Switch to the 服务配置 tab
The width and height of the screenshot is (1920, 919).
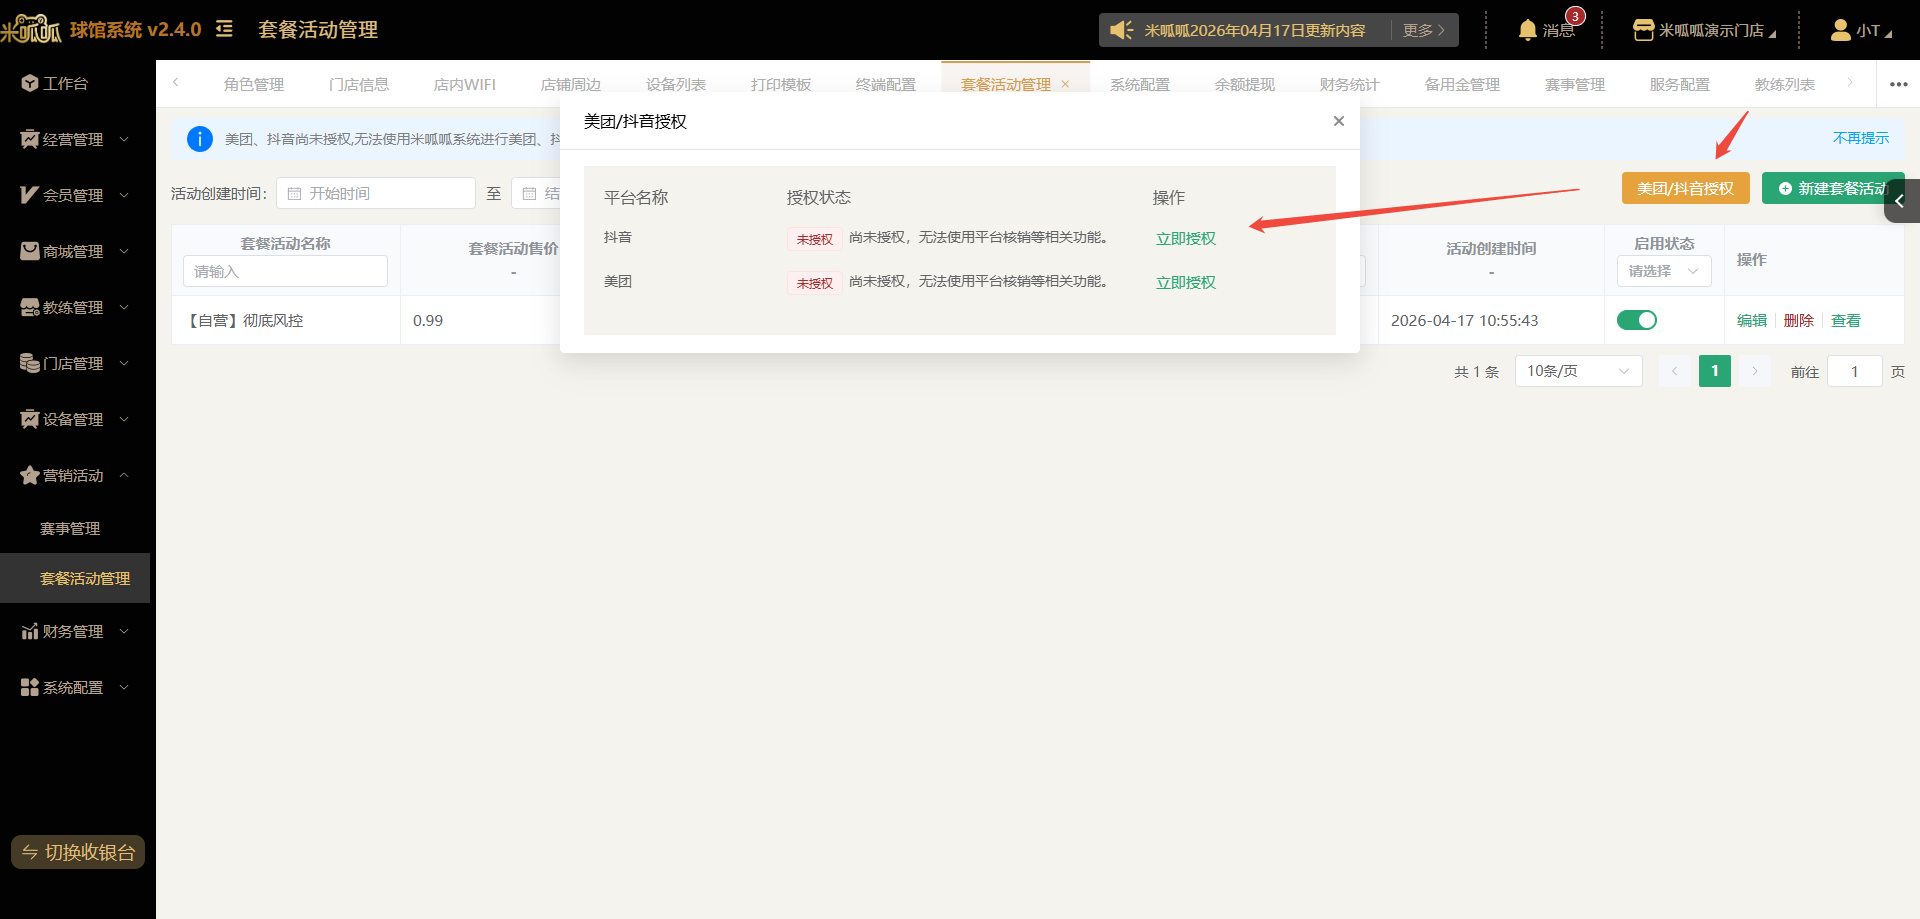1679,84
